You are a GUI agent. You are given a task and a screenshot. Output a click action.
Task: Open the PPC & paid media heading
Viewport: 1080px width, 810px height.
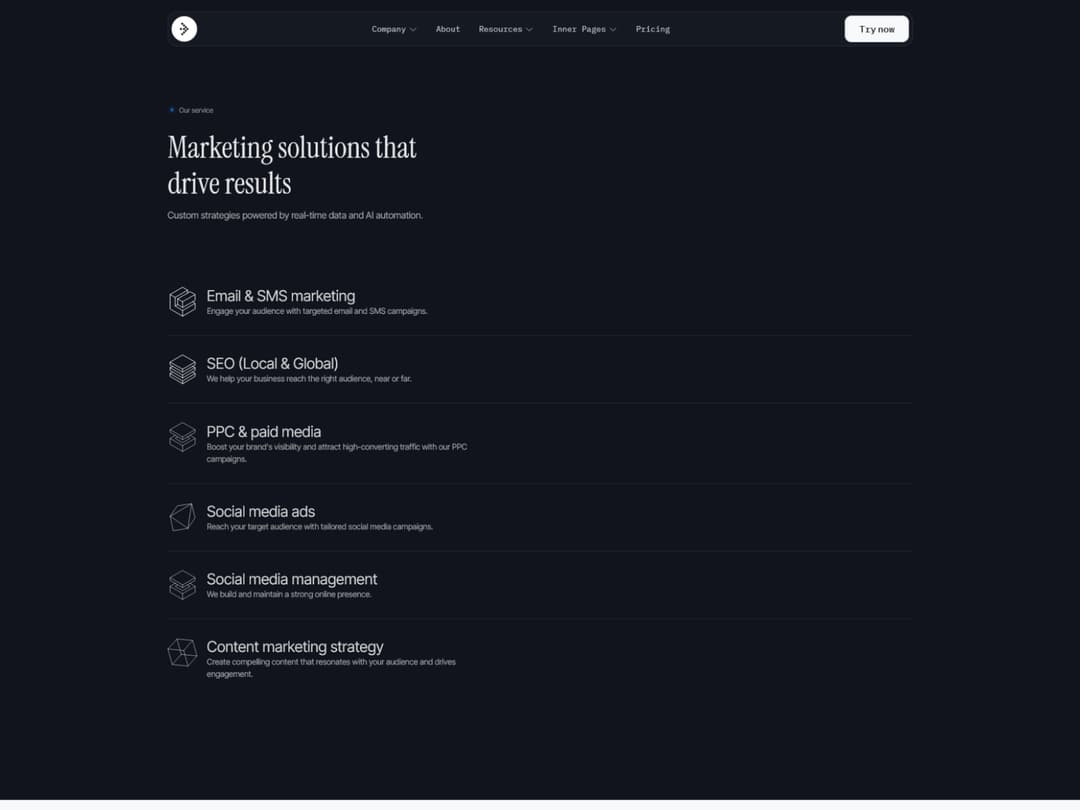(263, 432)
